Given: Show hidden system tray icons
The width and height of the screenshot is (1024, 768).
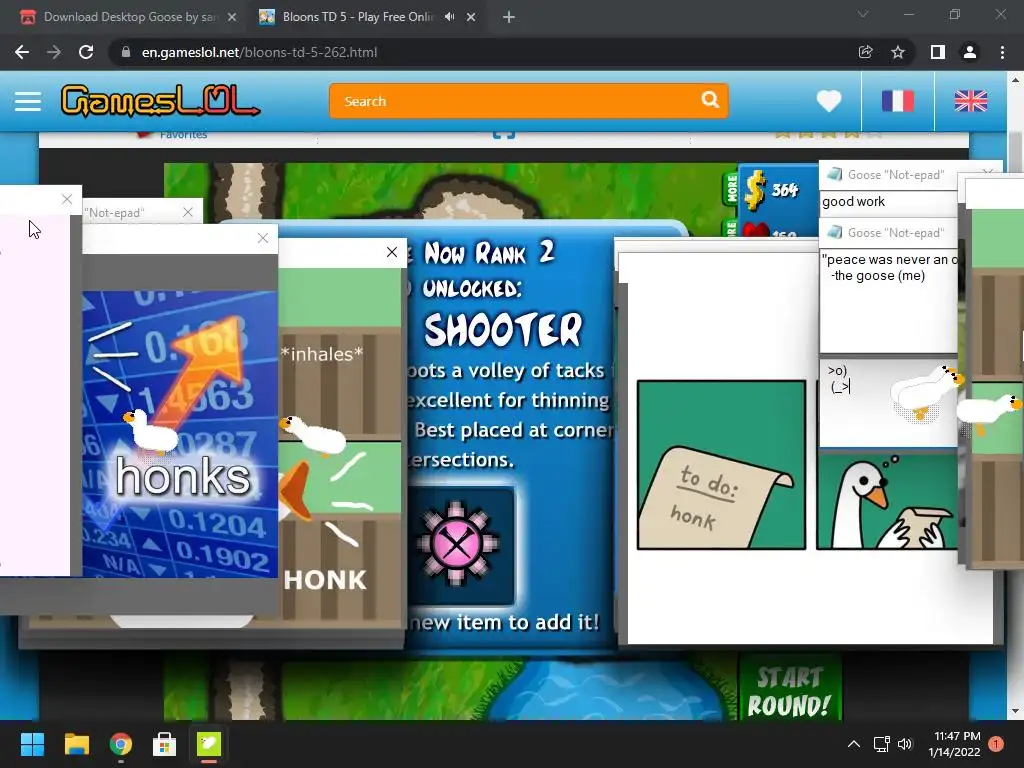Looking at the screenshot, I should click(x=854, y=744).
